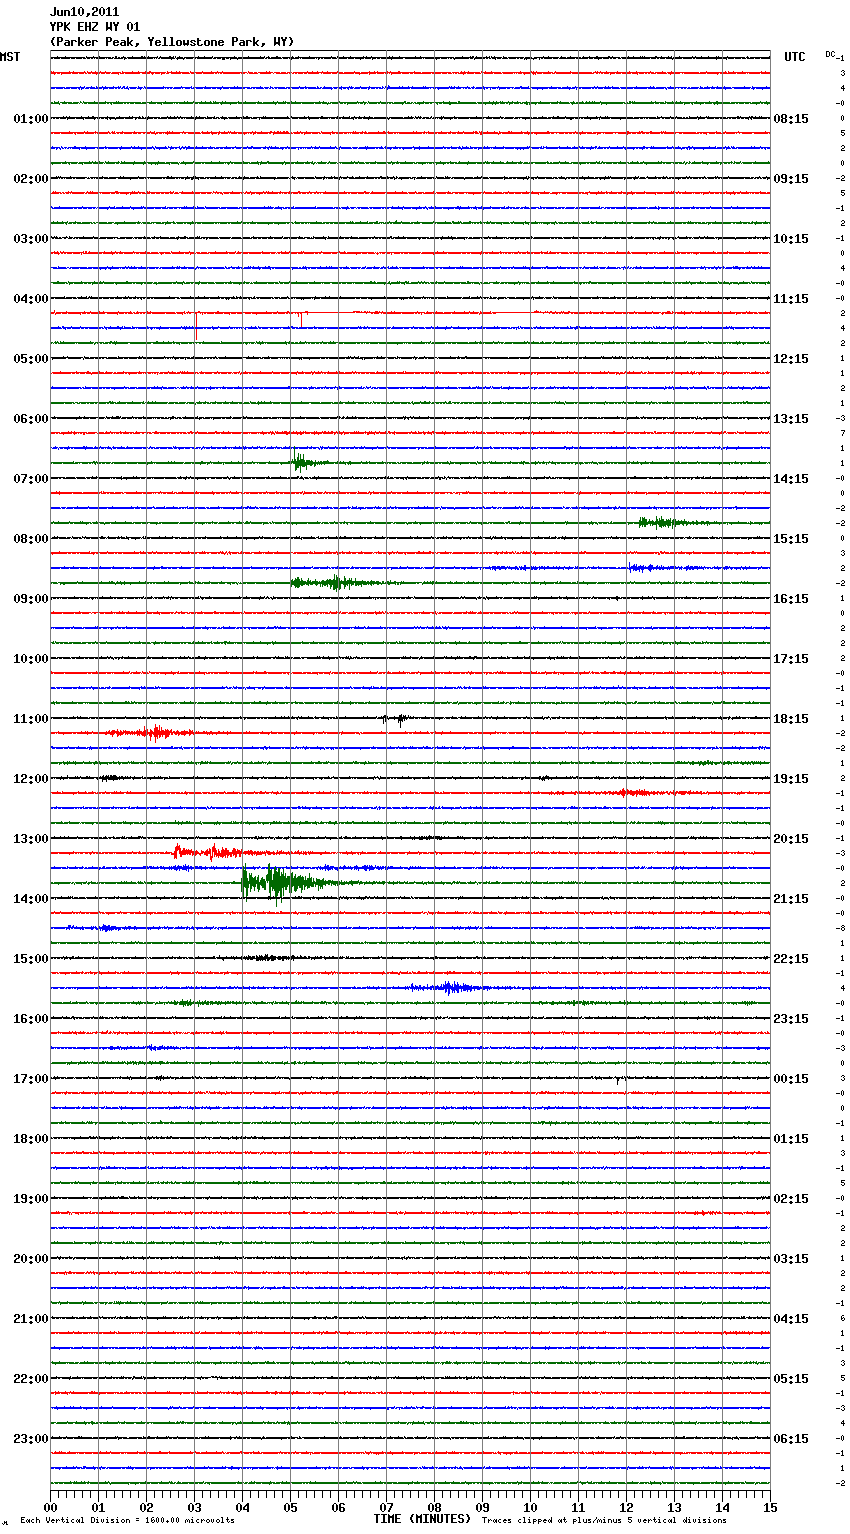Screen dimensions: 850x1534
Task: Click the black event near minute 7 on 11:00 trace
Action: (395, 718)
